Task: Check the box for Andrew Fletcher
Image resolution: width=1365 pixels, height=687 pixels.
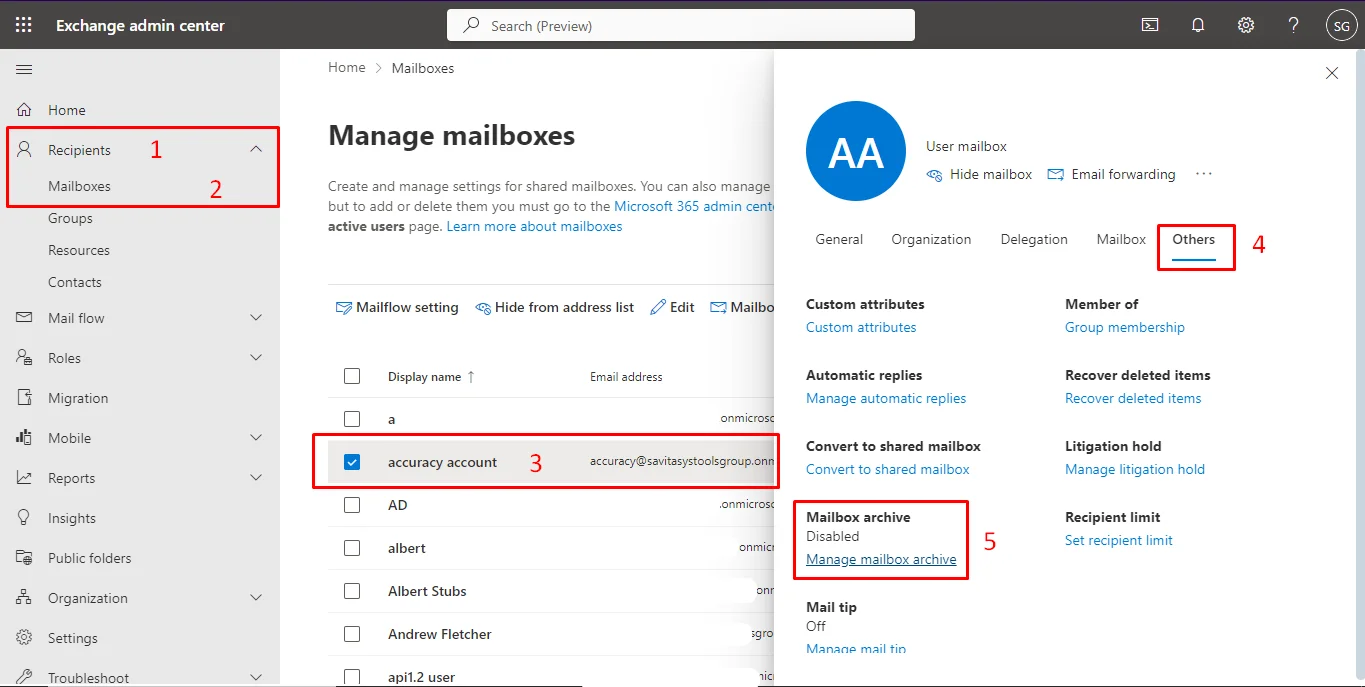Action: click(x=352, y=634)
